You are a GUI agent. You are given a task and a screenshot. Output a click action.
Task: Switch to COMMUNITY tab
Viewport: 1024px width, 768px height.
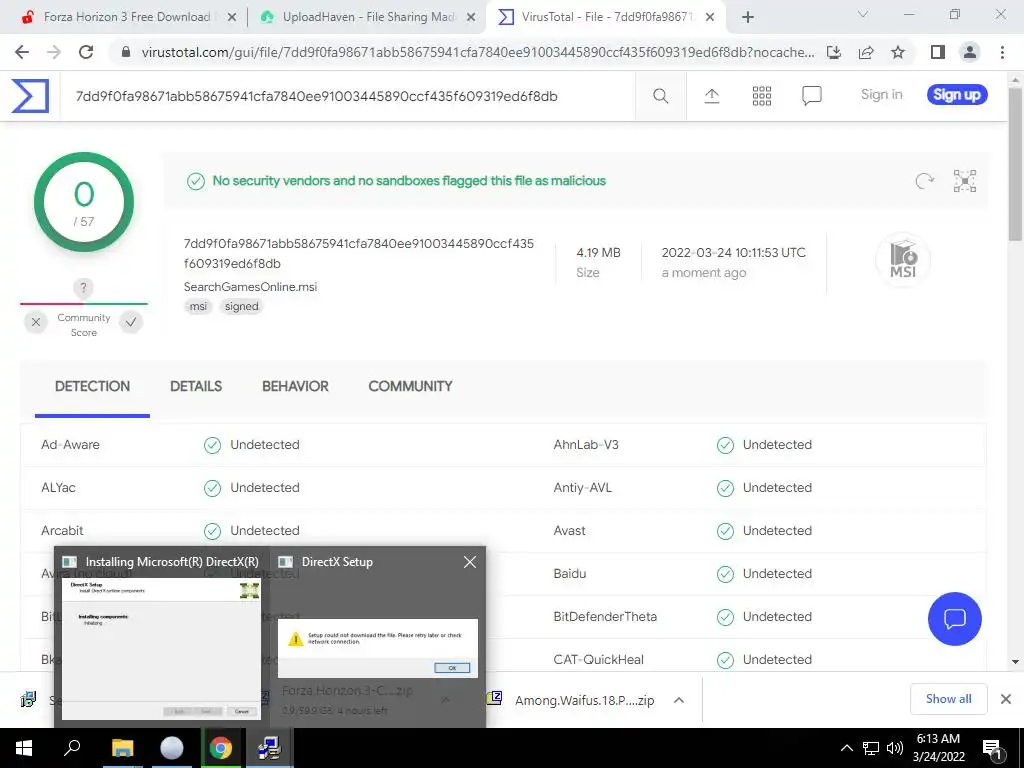click(x=410, y=386)
